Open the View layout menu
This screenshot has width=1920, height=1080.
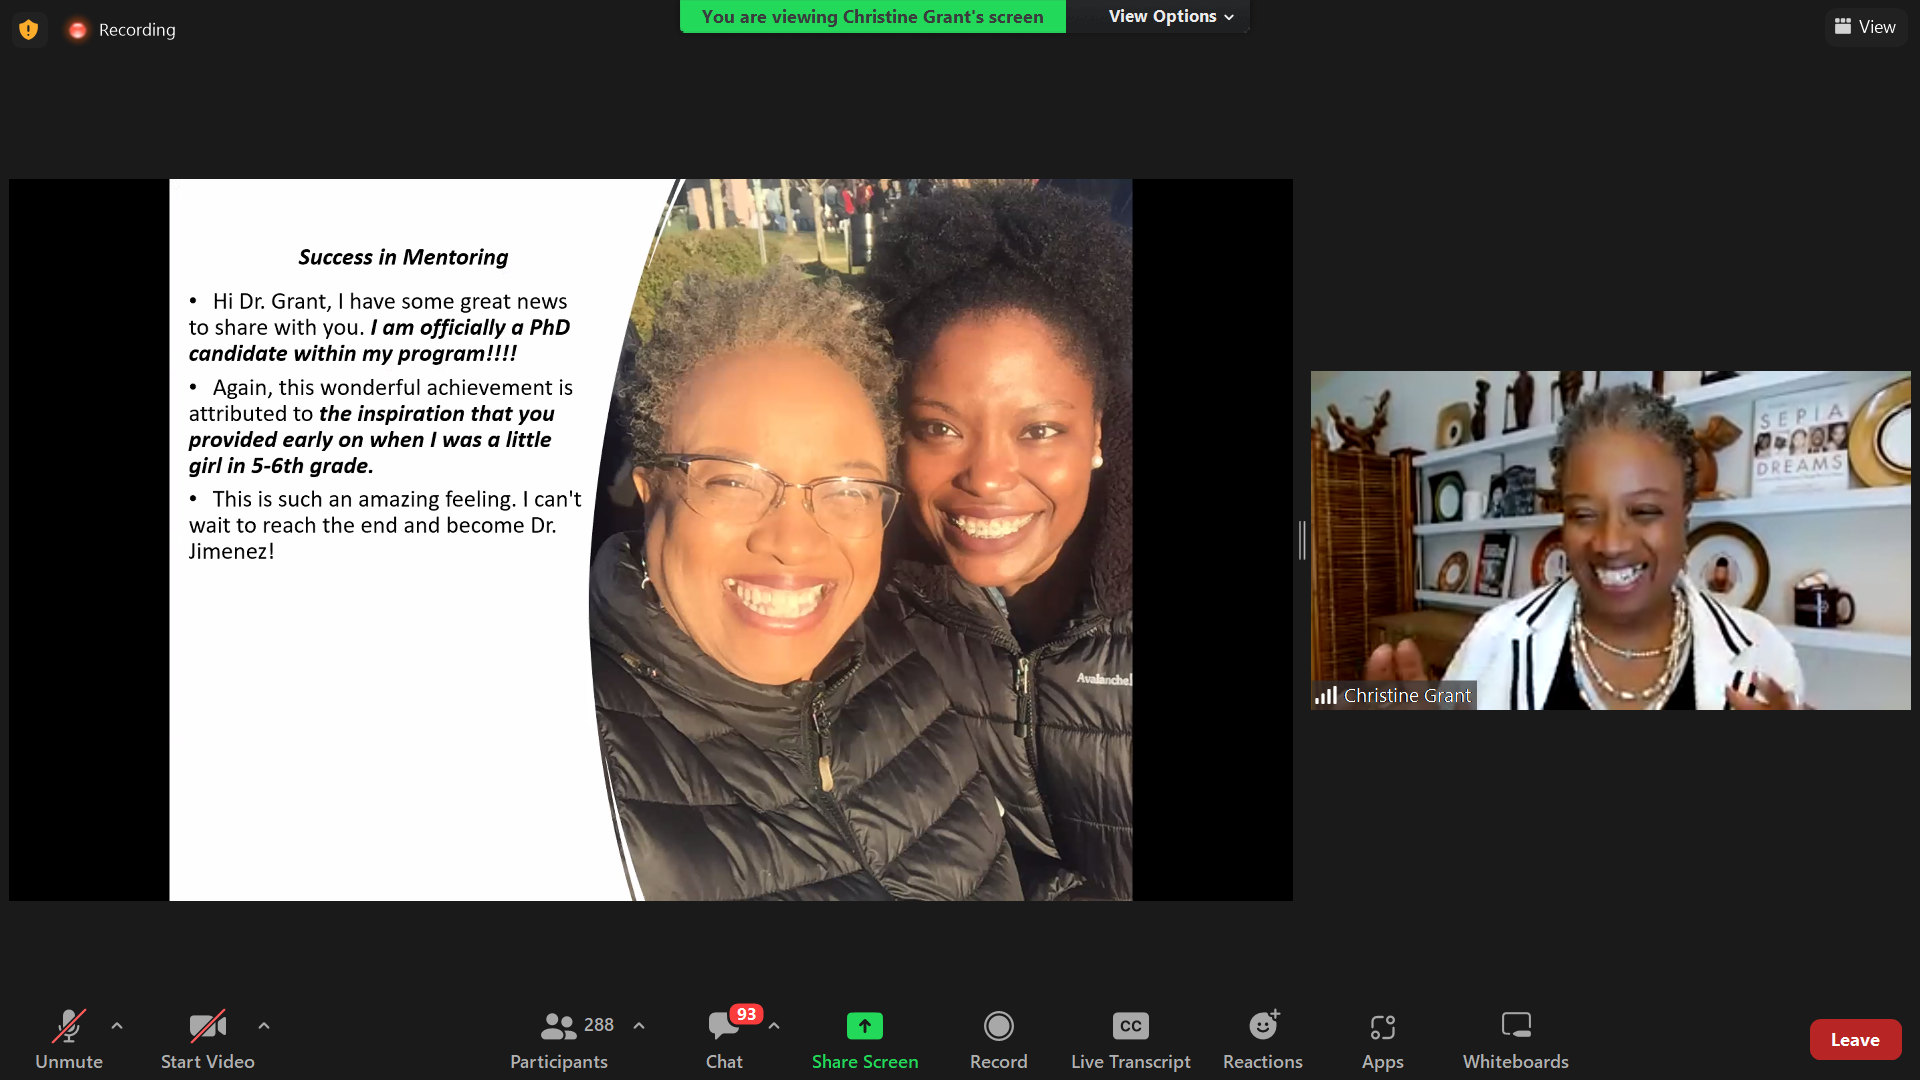pos(1865,27)
